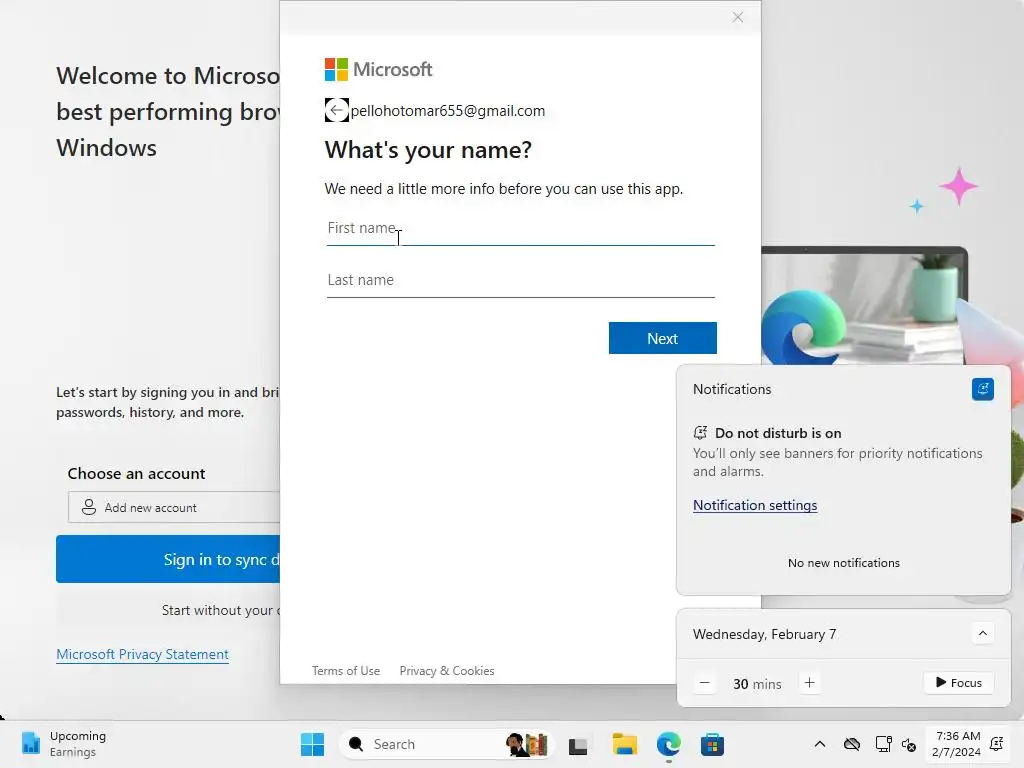
Task: Click the Last name input field
Action: click(520, 281)
